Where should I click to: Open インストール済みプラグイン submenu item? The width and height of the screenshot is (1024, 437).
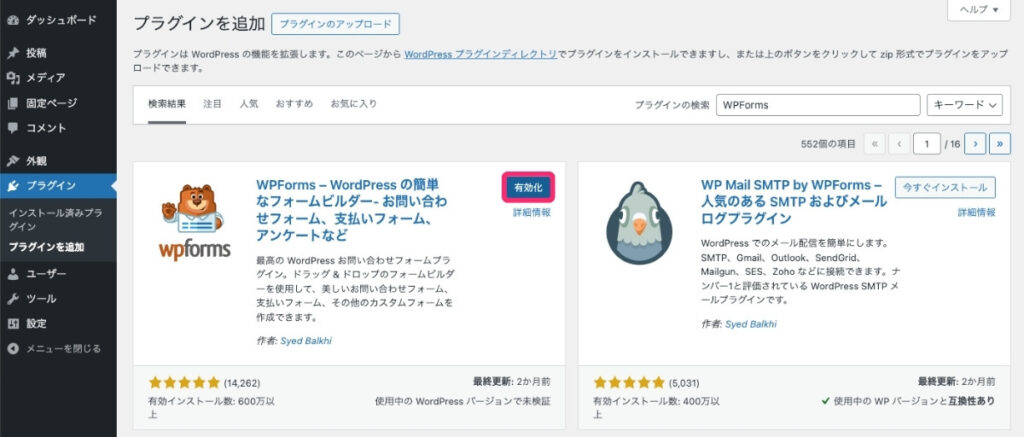coord(55,219)
